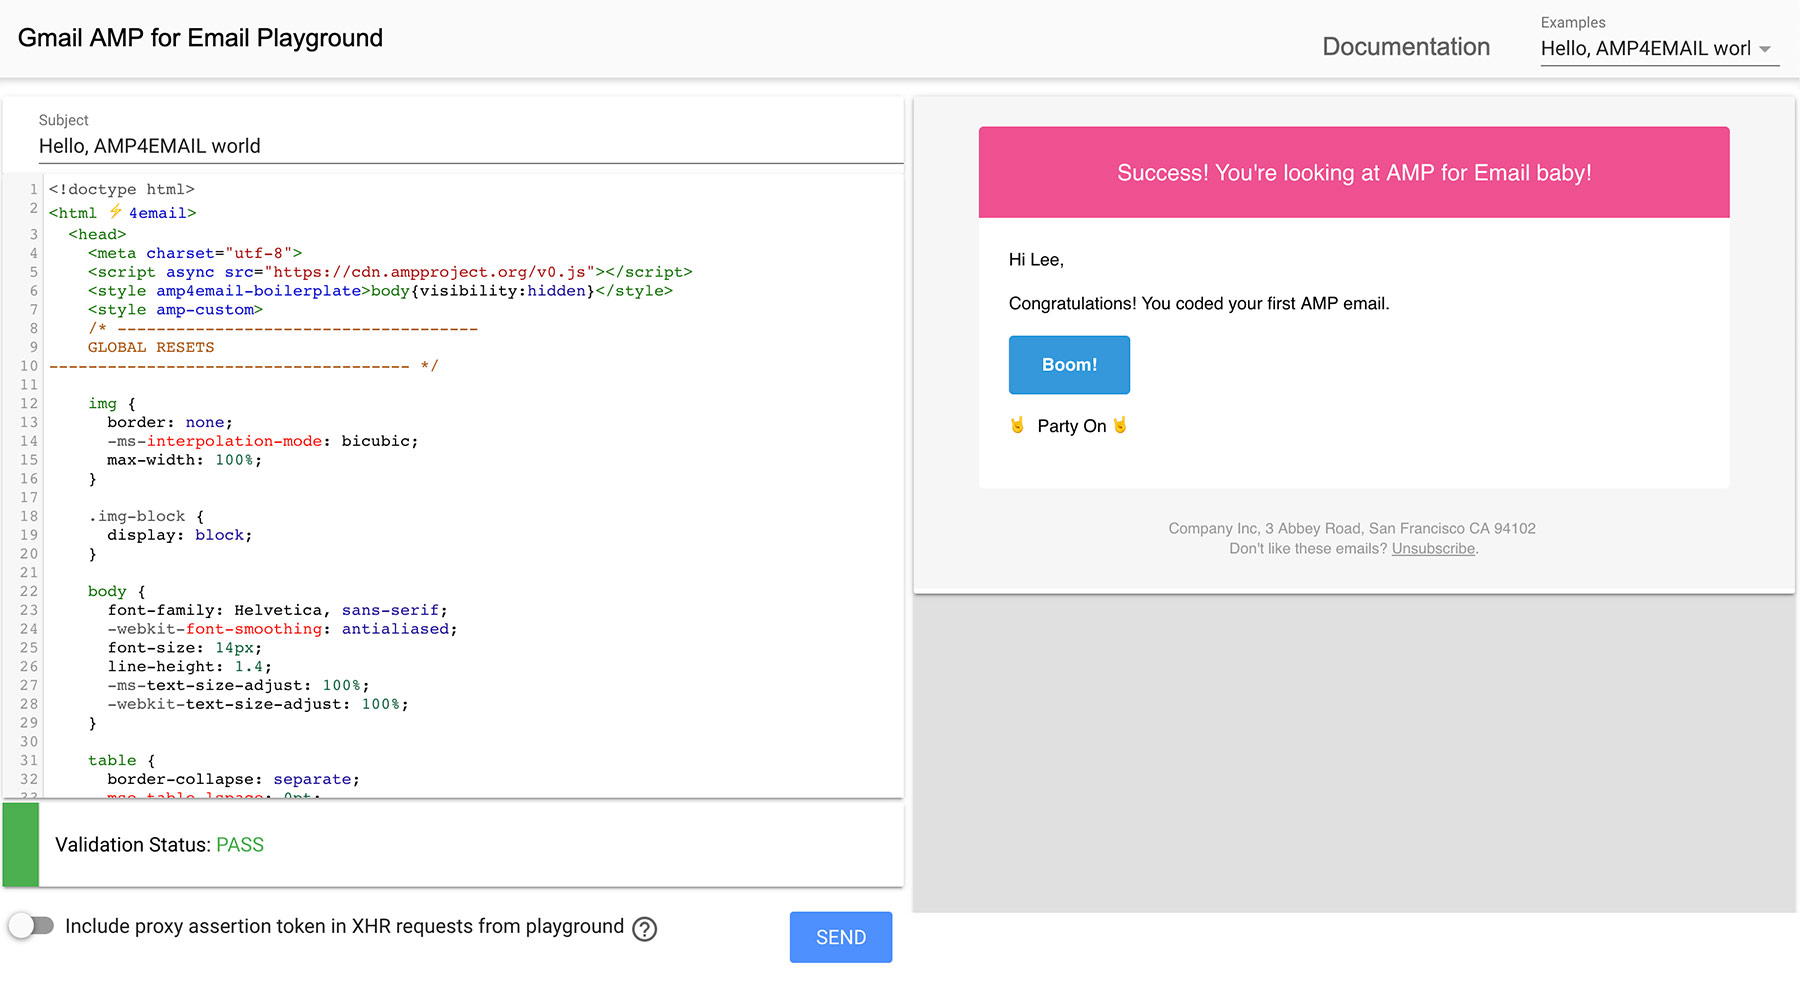Click the 'table {' selector line

point(122,761)
